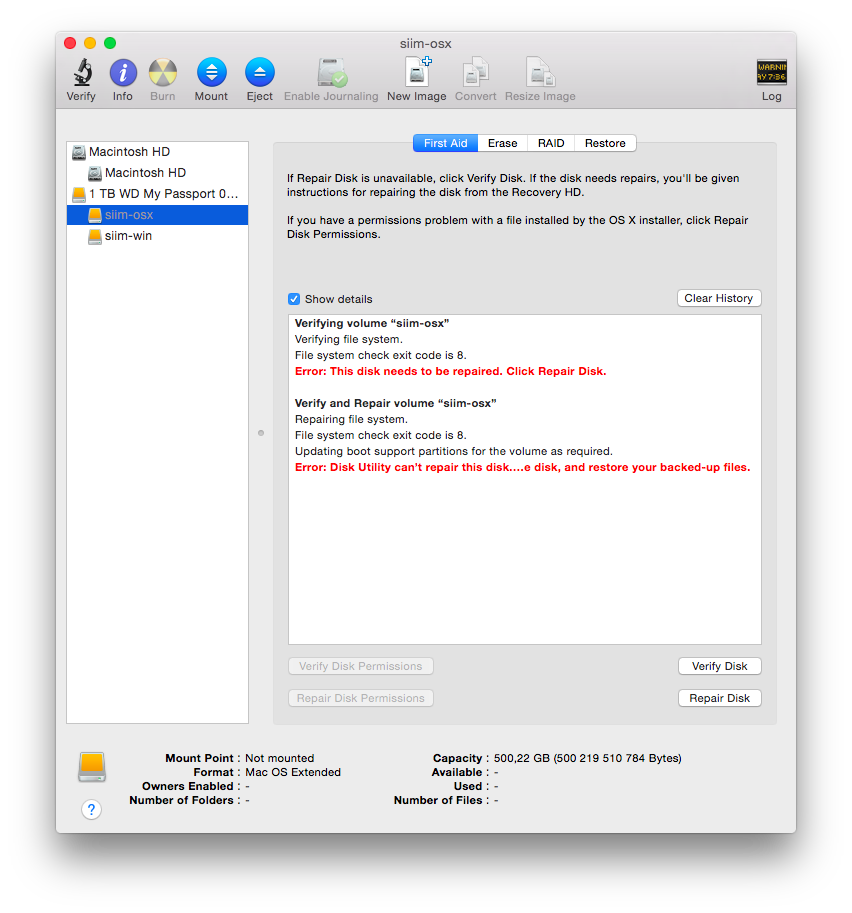Viewport: 852px width, 913px height.
Task: Click the 'Disk Utility can't repair this disk' error
Action: pyautogui.click(x=522, y=468)
